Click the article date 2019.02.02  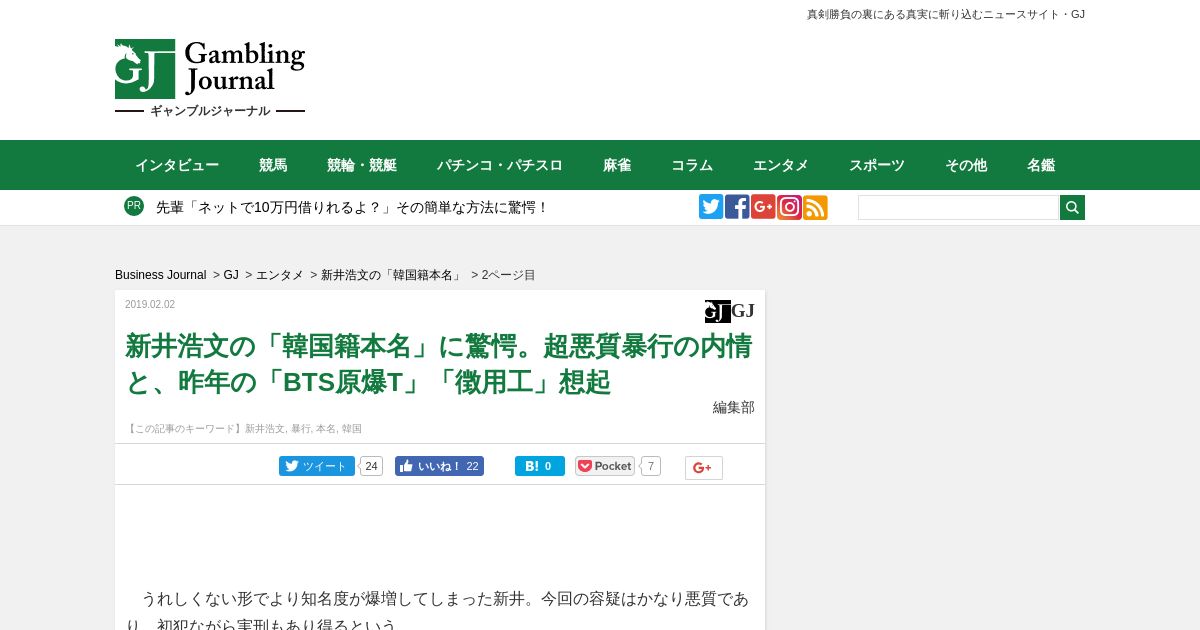(150, 305)
